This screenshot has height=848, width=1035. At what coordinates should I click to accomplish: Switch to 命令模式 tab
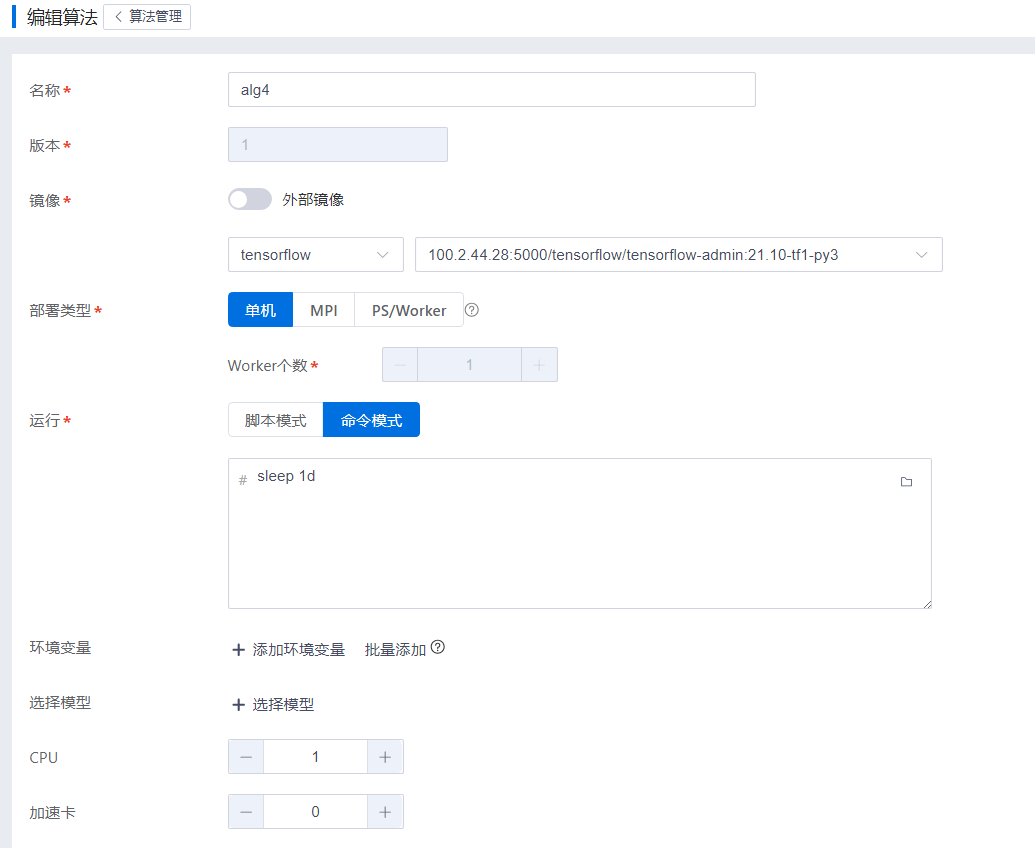pos(371,420)
